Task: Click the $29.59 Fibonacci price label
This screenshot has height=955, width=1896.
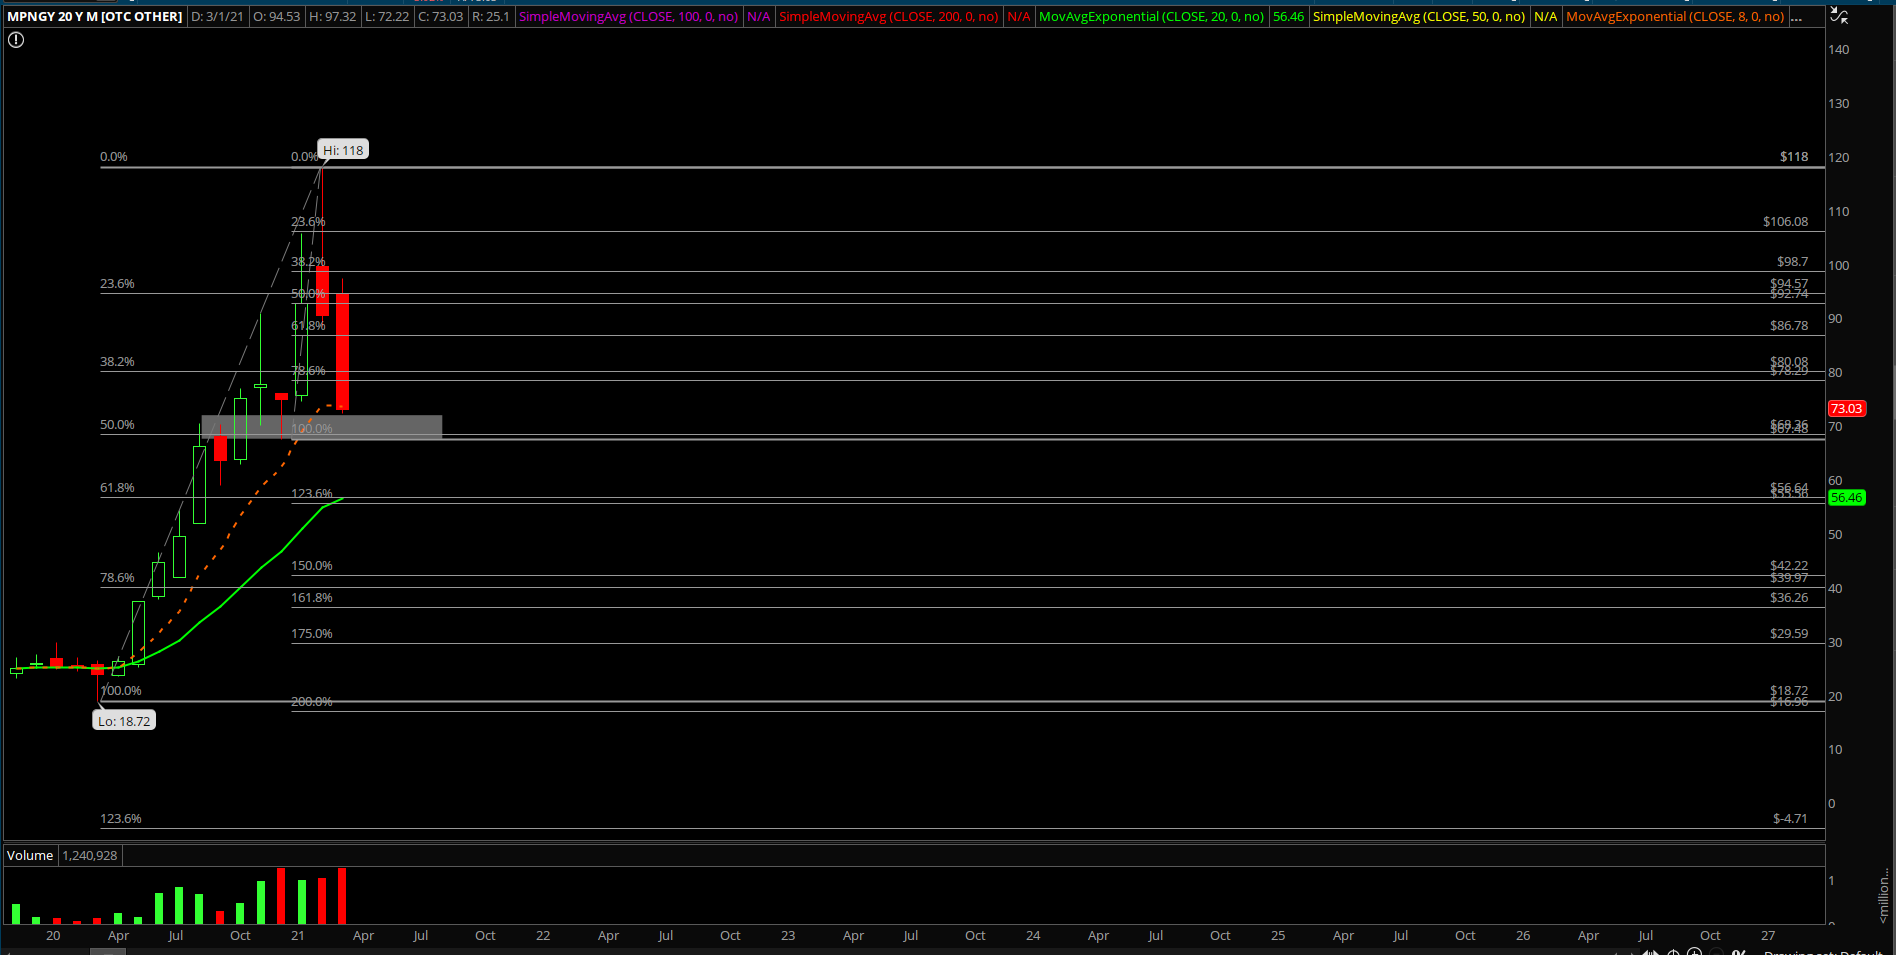Action: tap(1789, 634)
